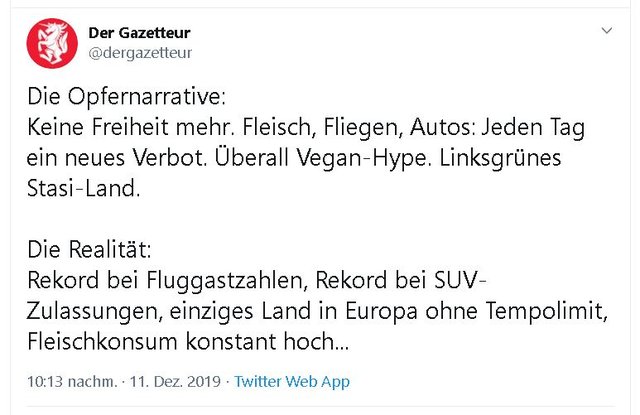Click the word 'Stasi-Land.' in the tweet
This screenshot has height=415, width=640.
[84, 189]
